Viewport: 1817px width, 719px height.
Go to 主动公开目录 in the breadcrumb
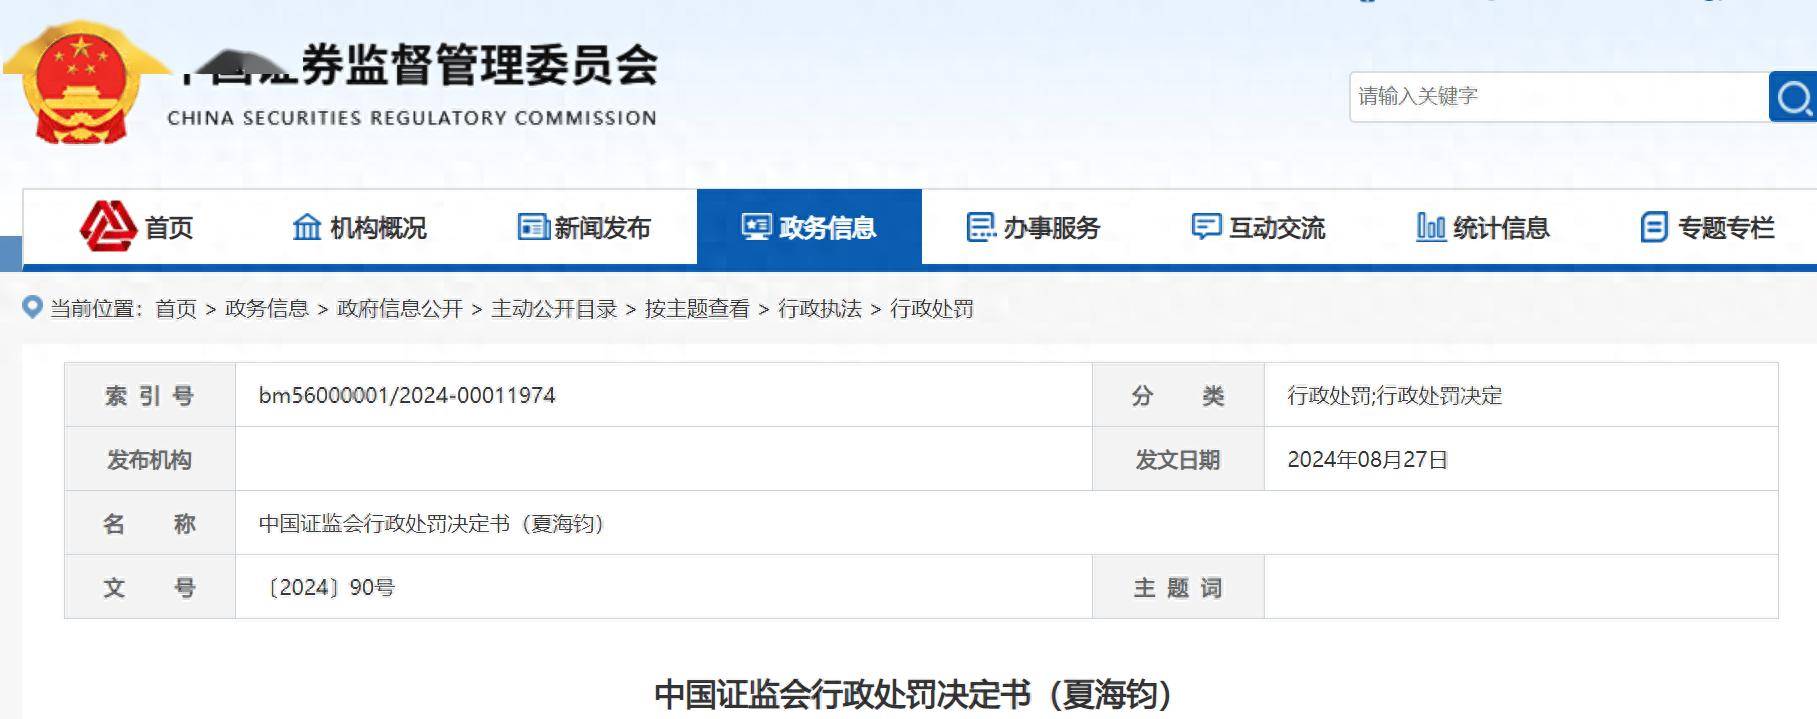click(x=554, y=308)
